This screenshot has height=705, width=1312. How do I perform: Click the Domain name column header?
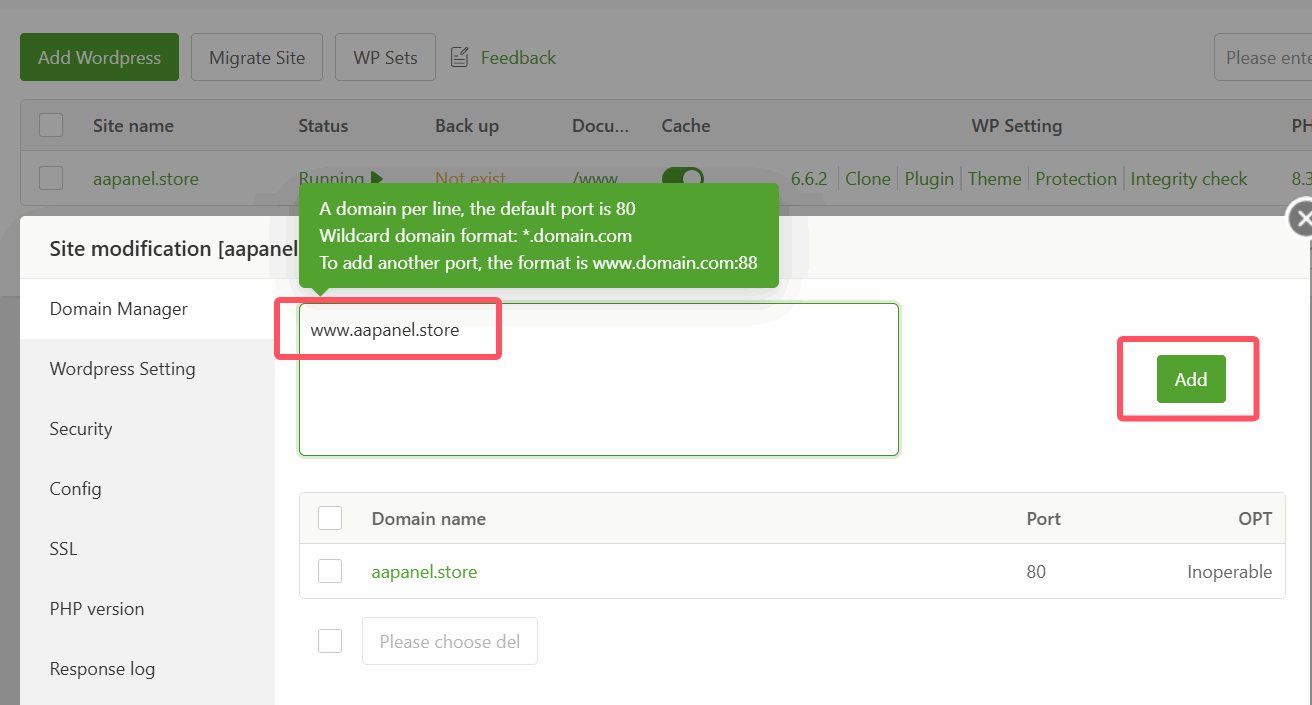click(x=429, y=519)
